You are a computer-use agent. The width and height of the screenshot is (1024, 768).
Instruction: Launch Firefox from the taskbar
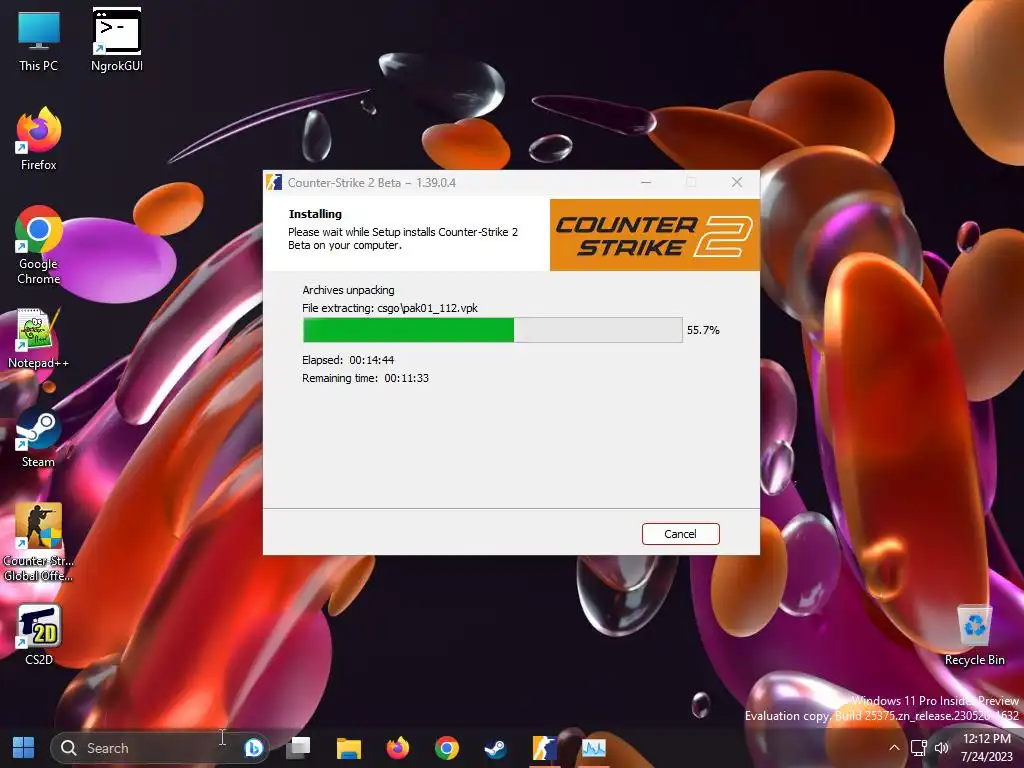click(398, 748)
